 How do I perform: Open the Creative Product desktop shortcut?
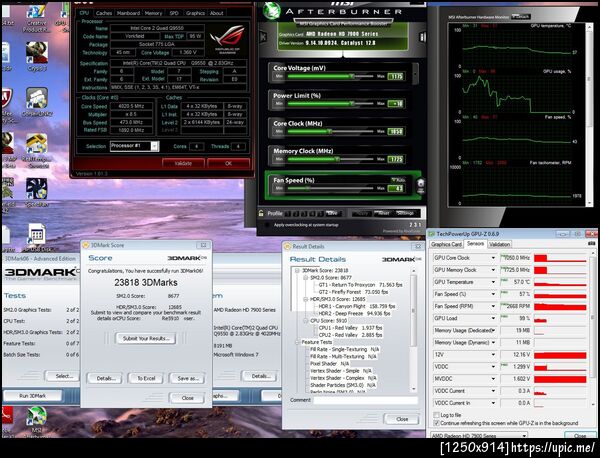[x=36, y=16]
